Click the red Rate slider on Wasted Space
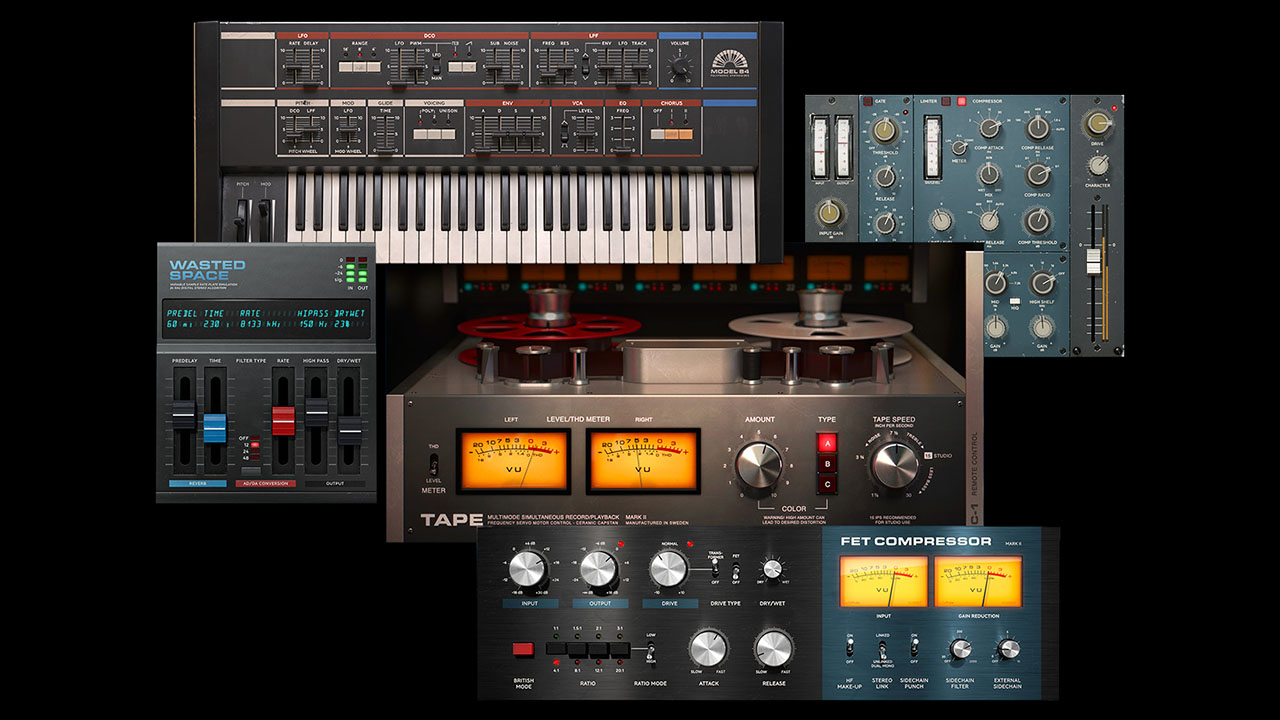Screen dimensions: 1280x720 point(283,421)
